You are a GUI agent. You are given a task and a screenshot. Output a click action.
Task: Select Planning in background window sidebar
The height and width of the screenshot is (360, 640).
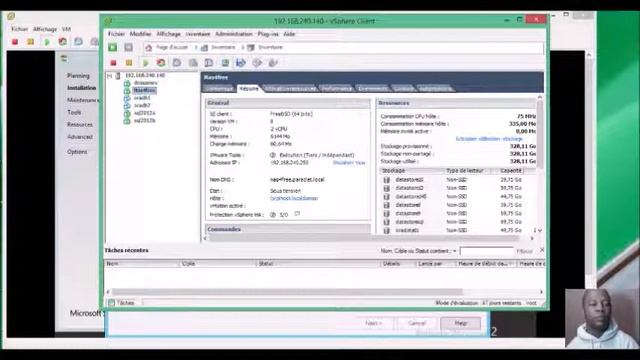coord(78,76)
